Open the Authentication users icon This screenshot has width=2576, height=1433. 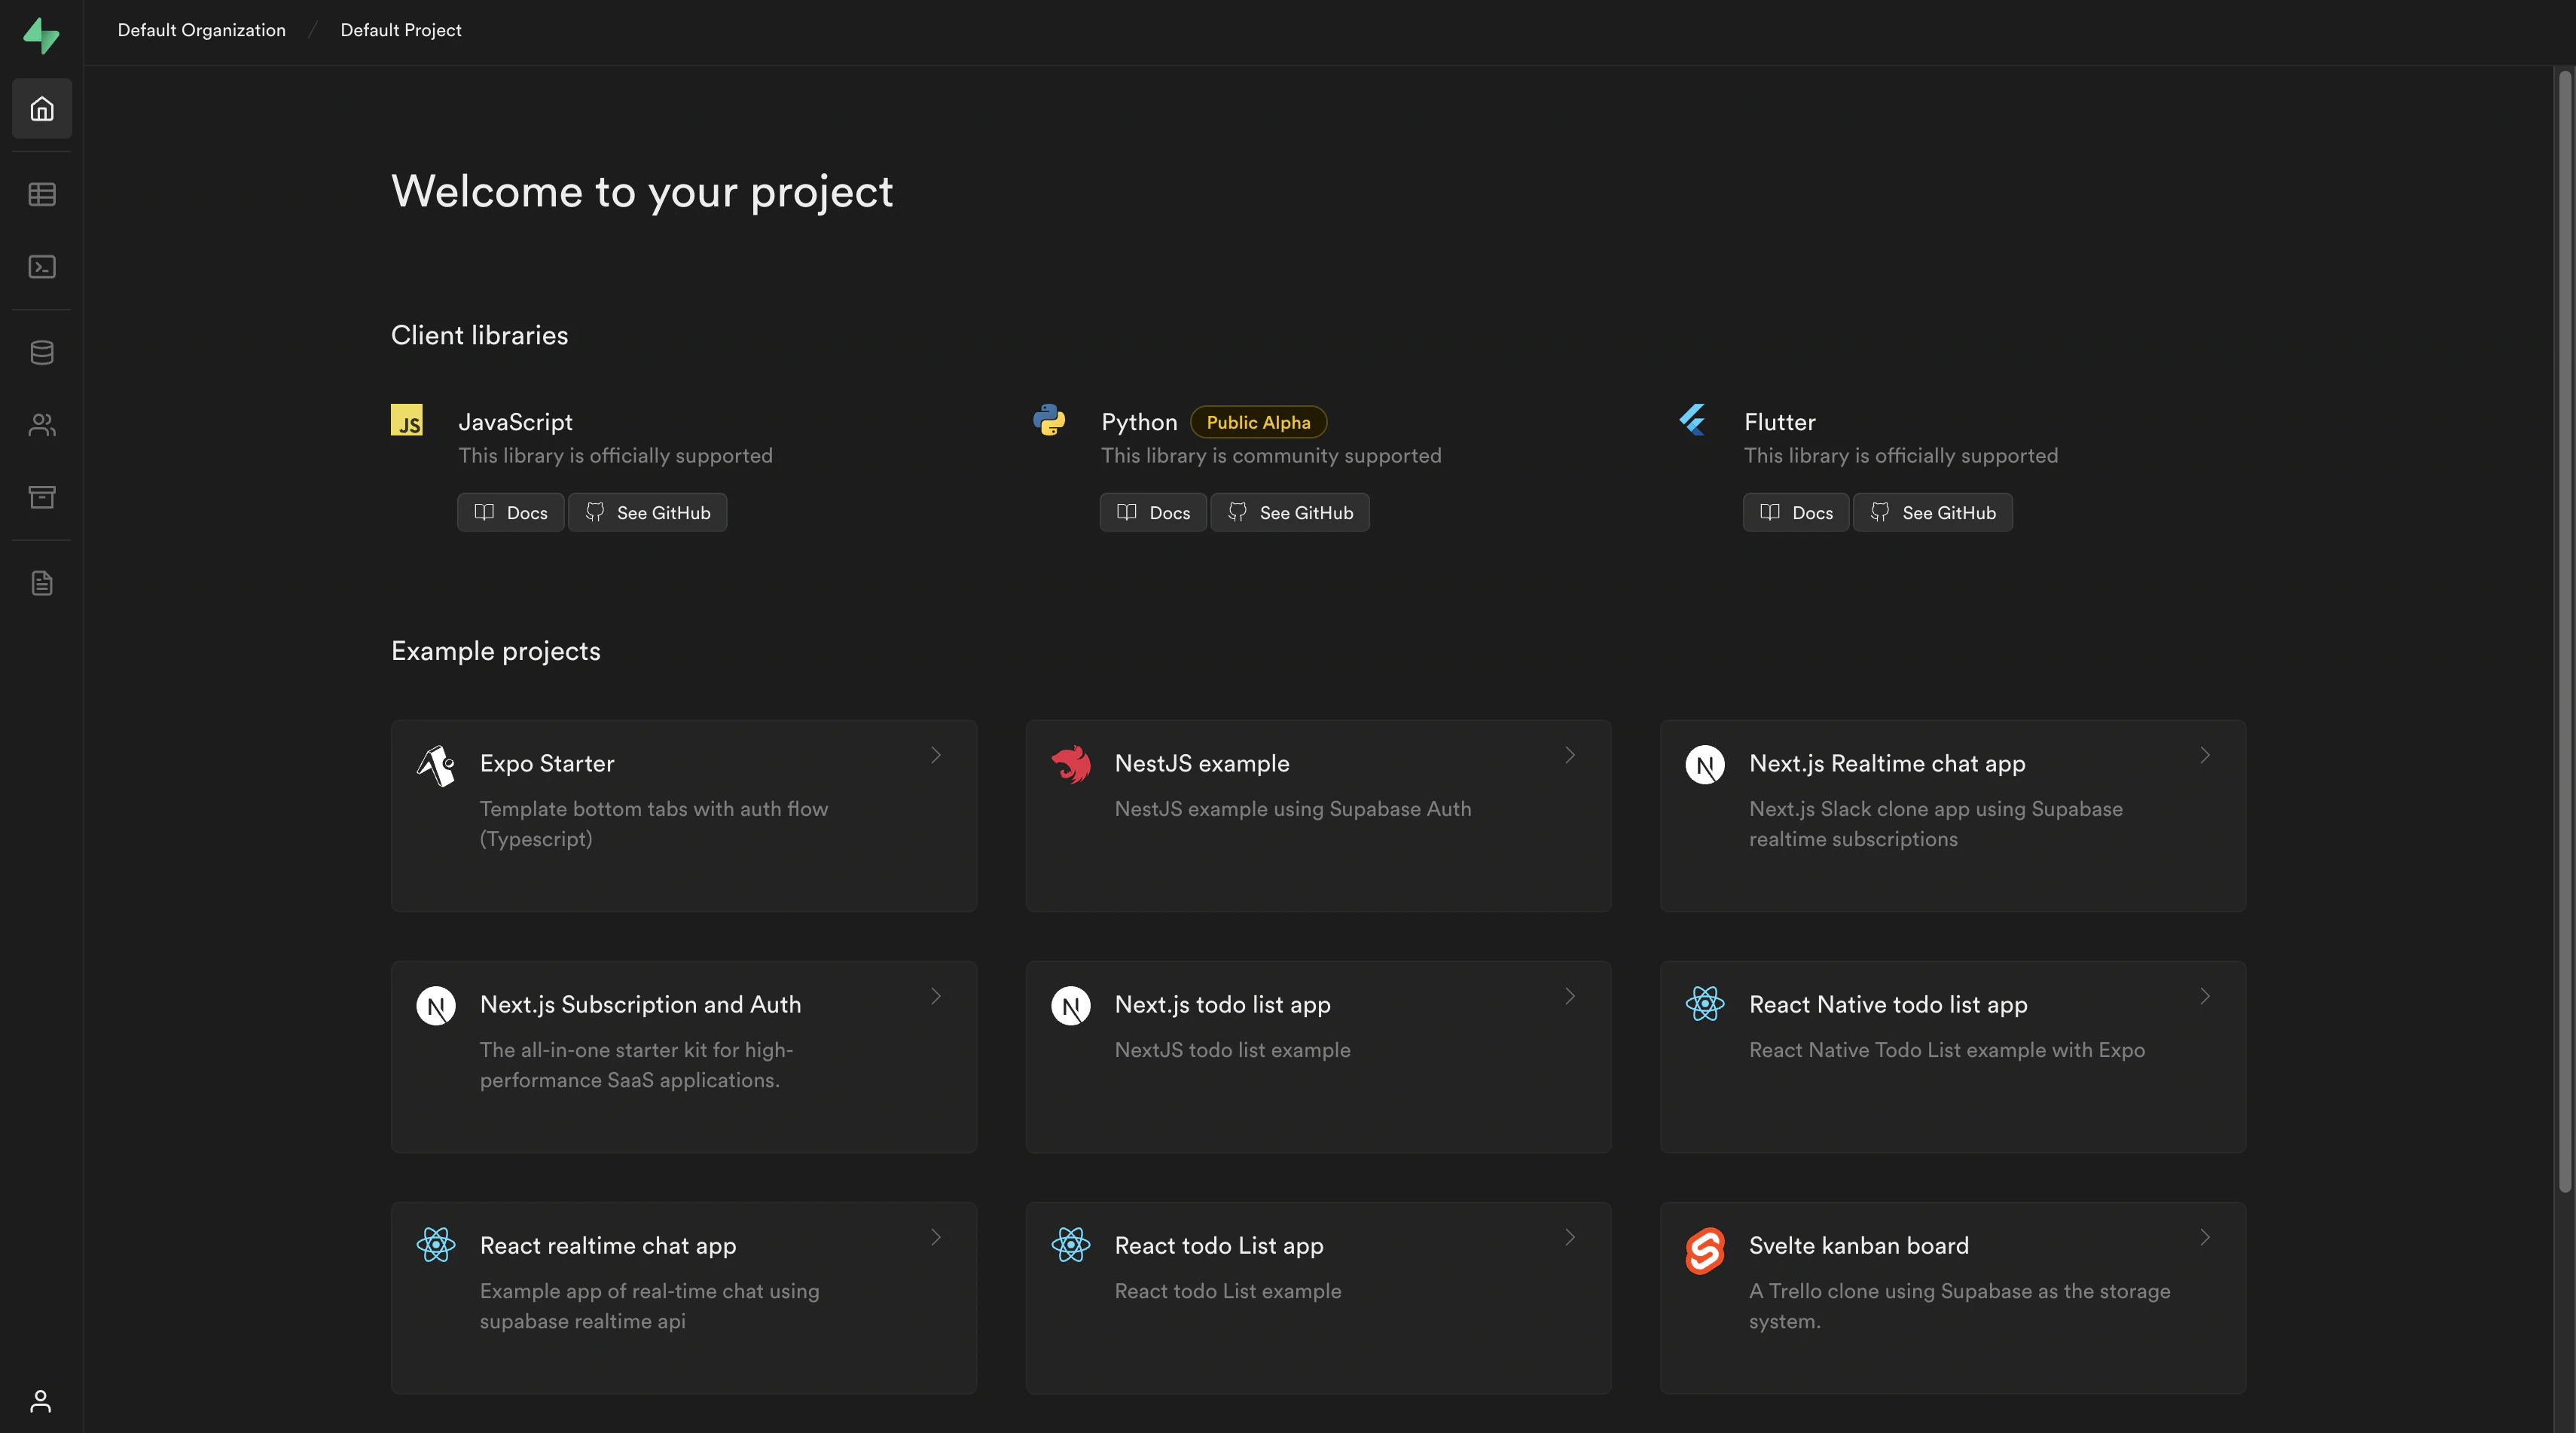[42, 425]
